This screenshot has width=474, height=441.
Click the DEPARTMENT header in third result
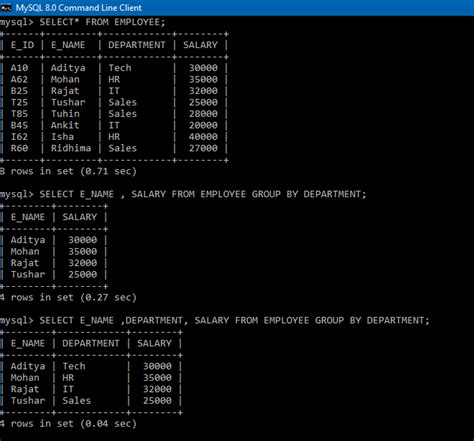point(91,344)
